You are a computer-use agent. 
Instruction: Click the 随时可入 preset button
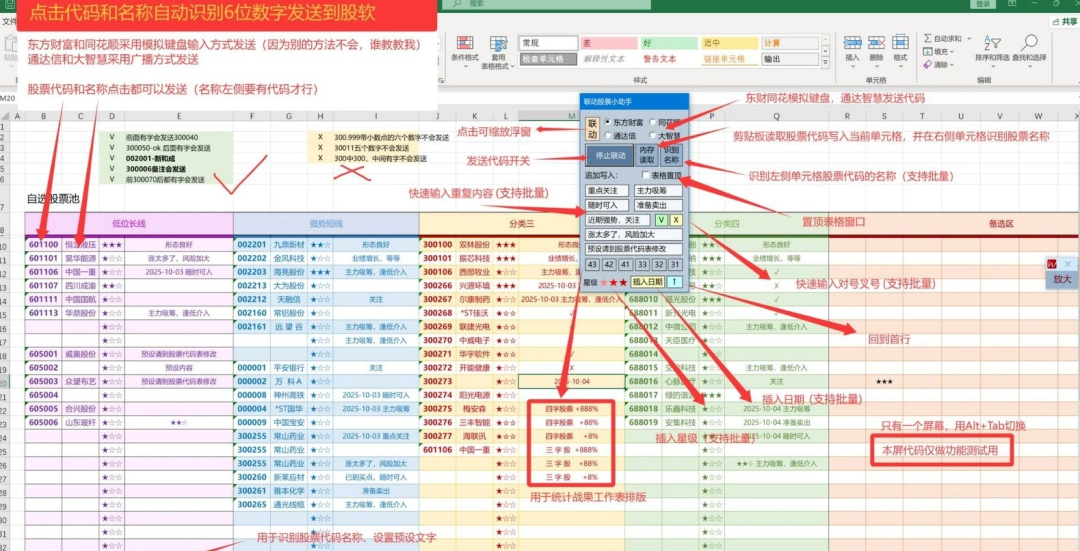[x=607, y=205]
